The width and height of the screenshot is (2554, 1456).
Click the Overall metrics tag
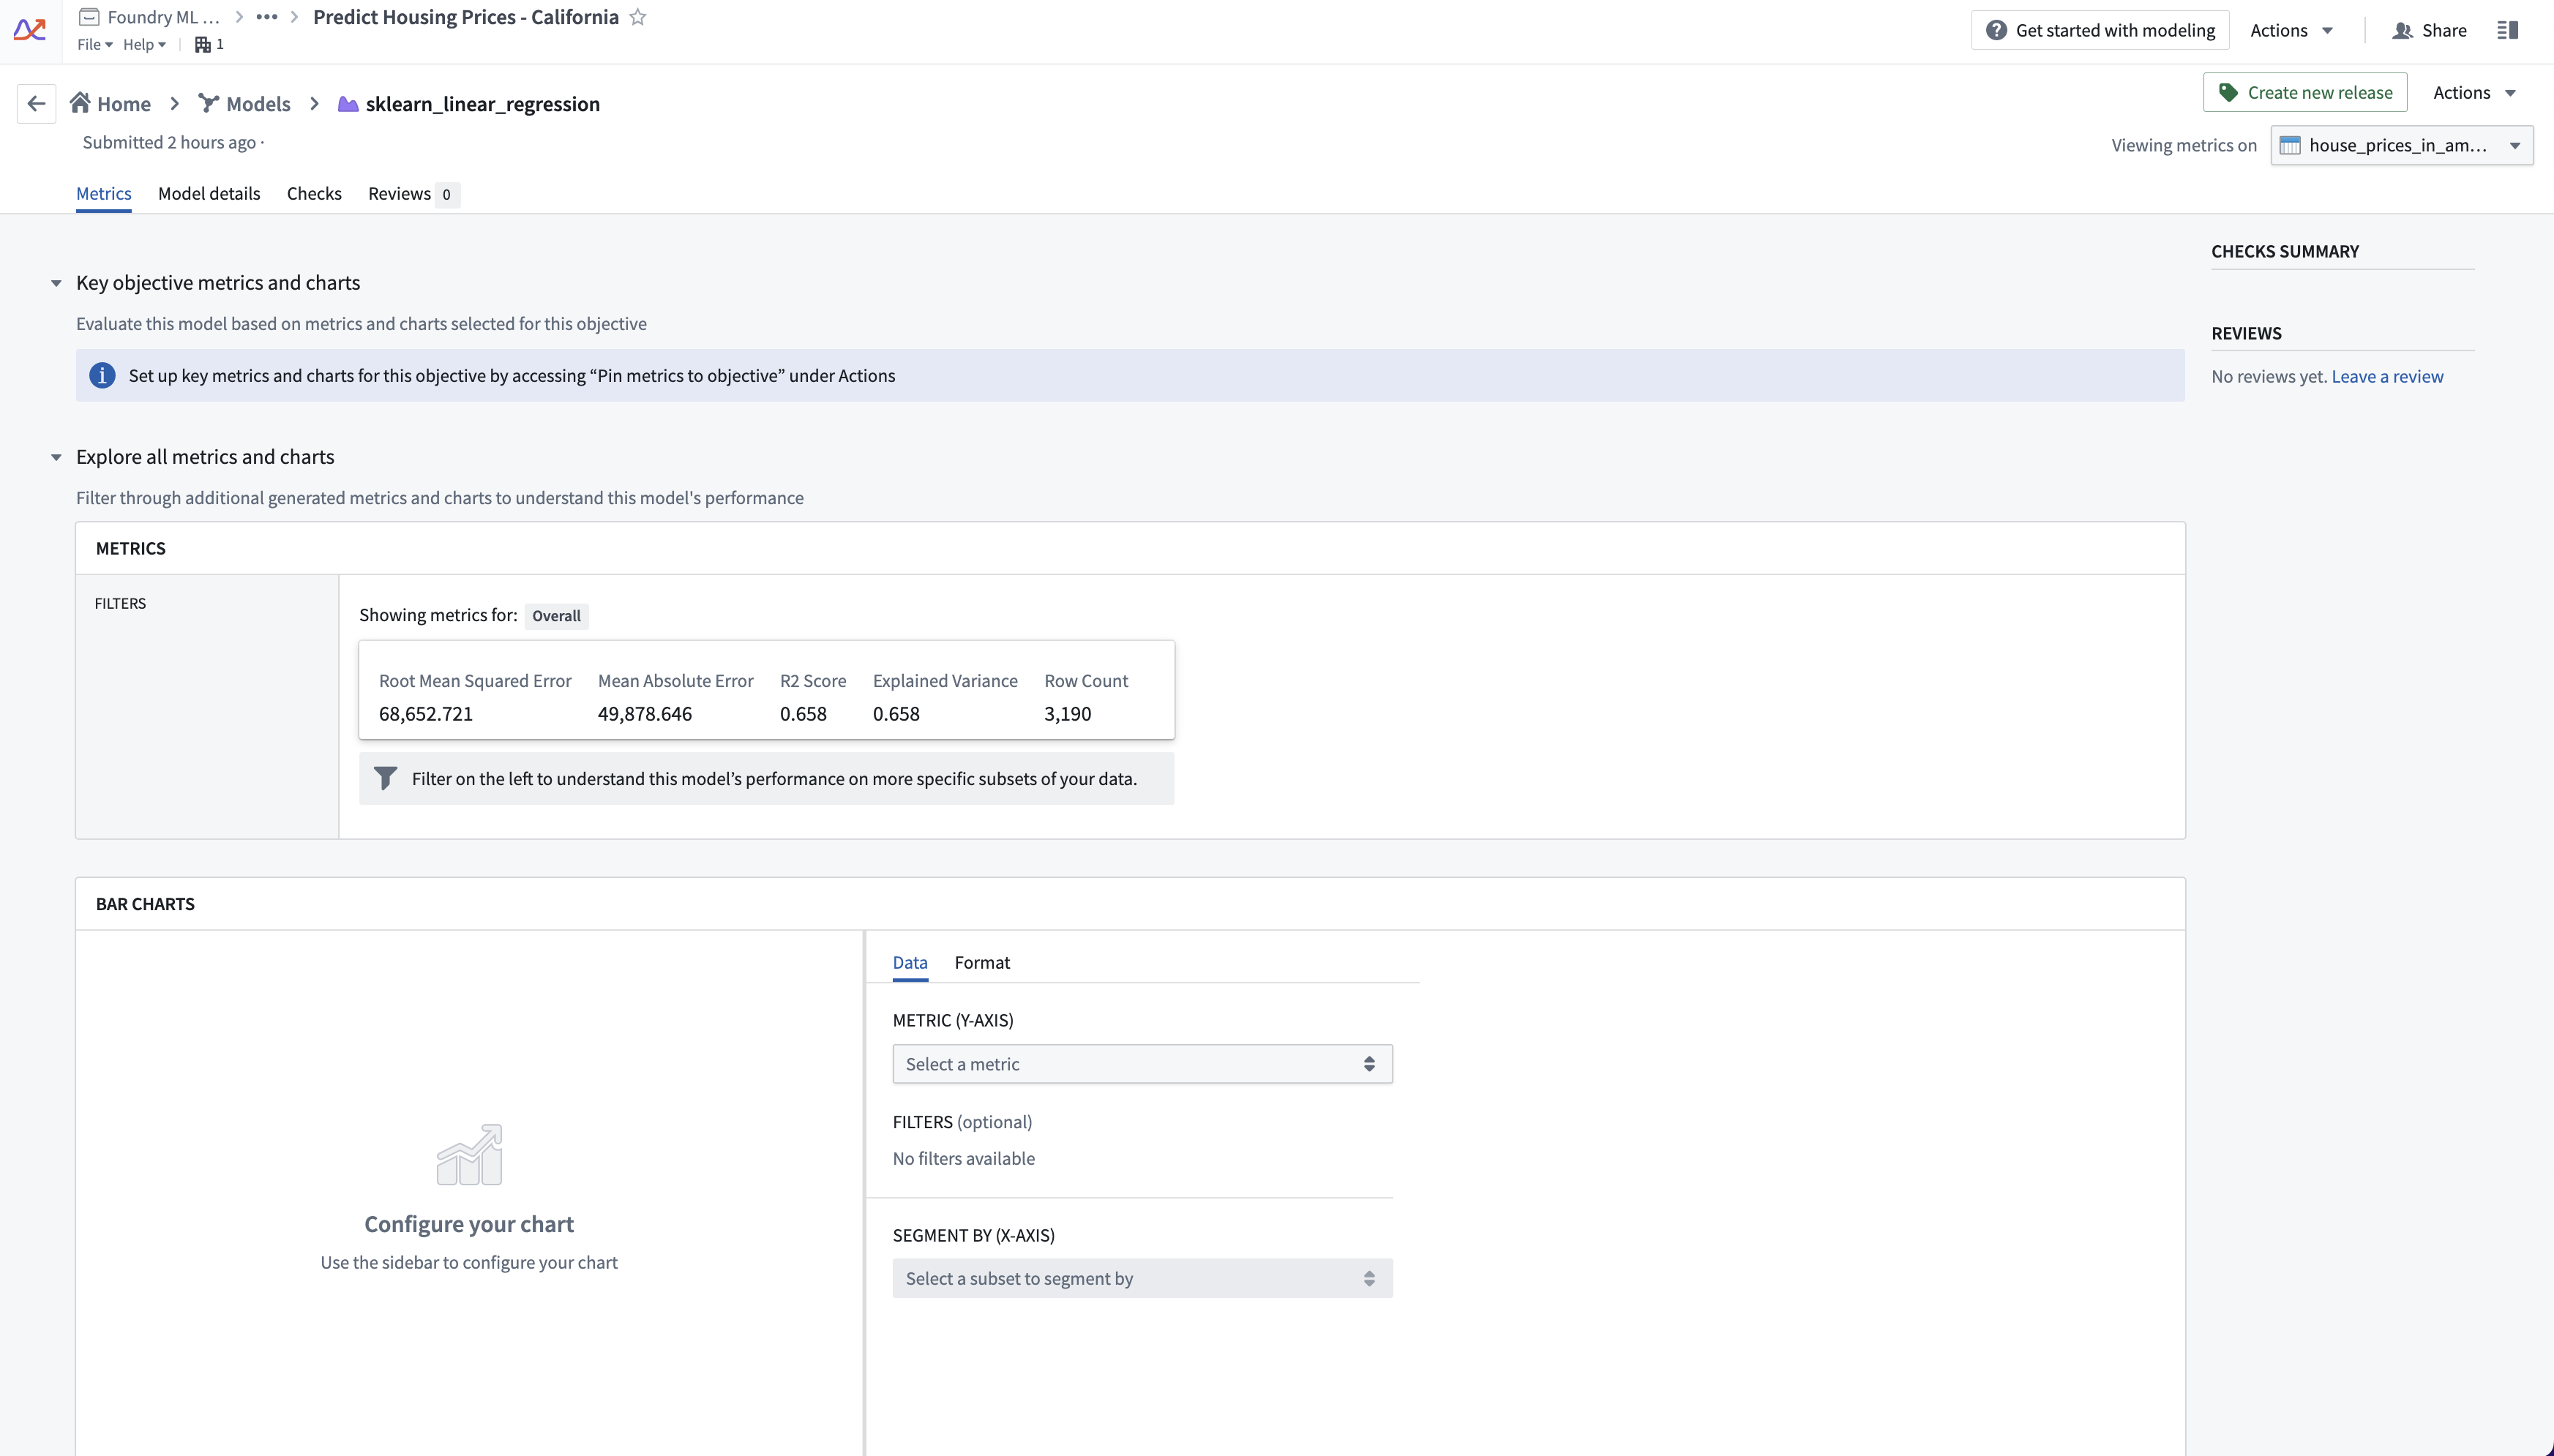[556, 616]
